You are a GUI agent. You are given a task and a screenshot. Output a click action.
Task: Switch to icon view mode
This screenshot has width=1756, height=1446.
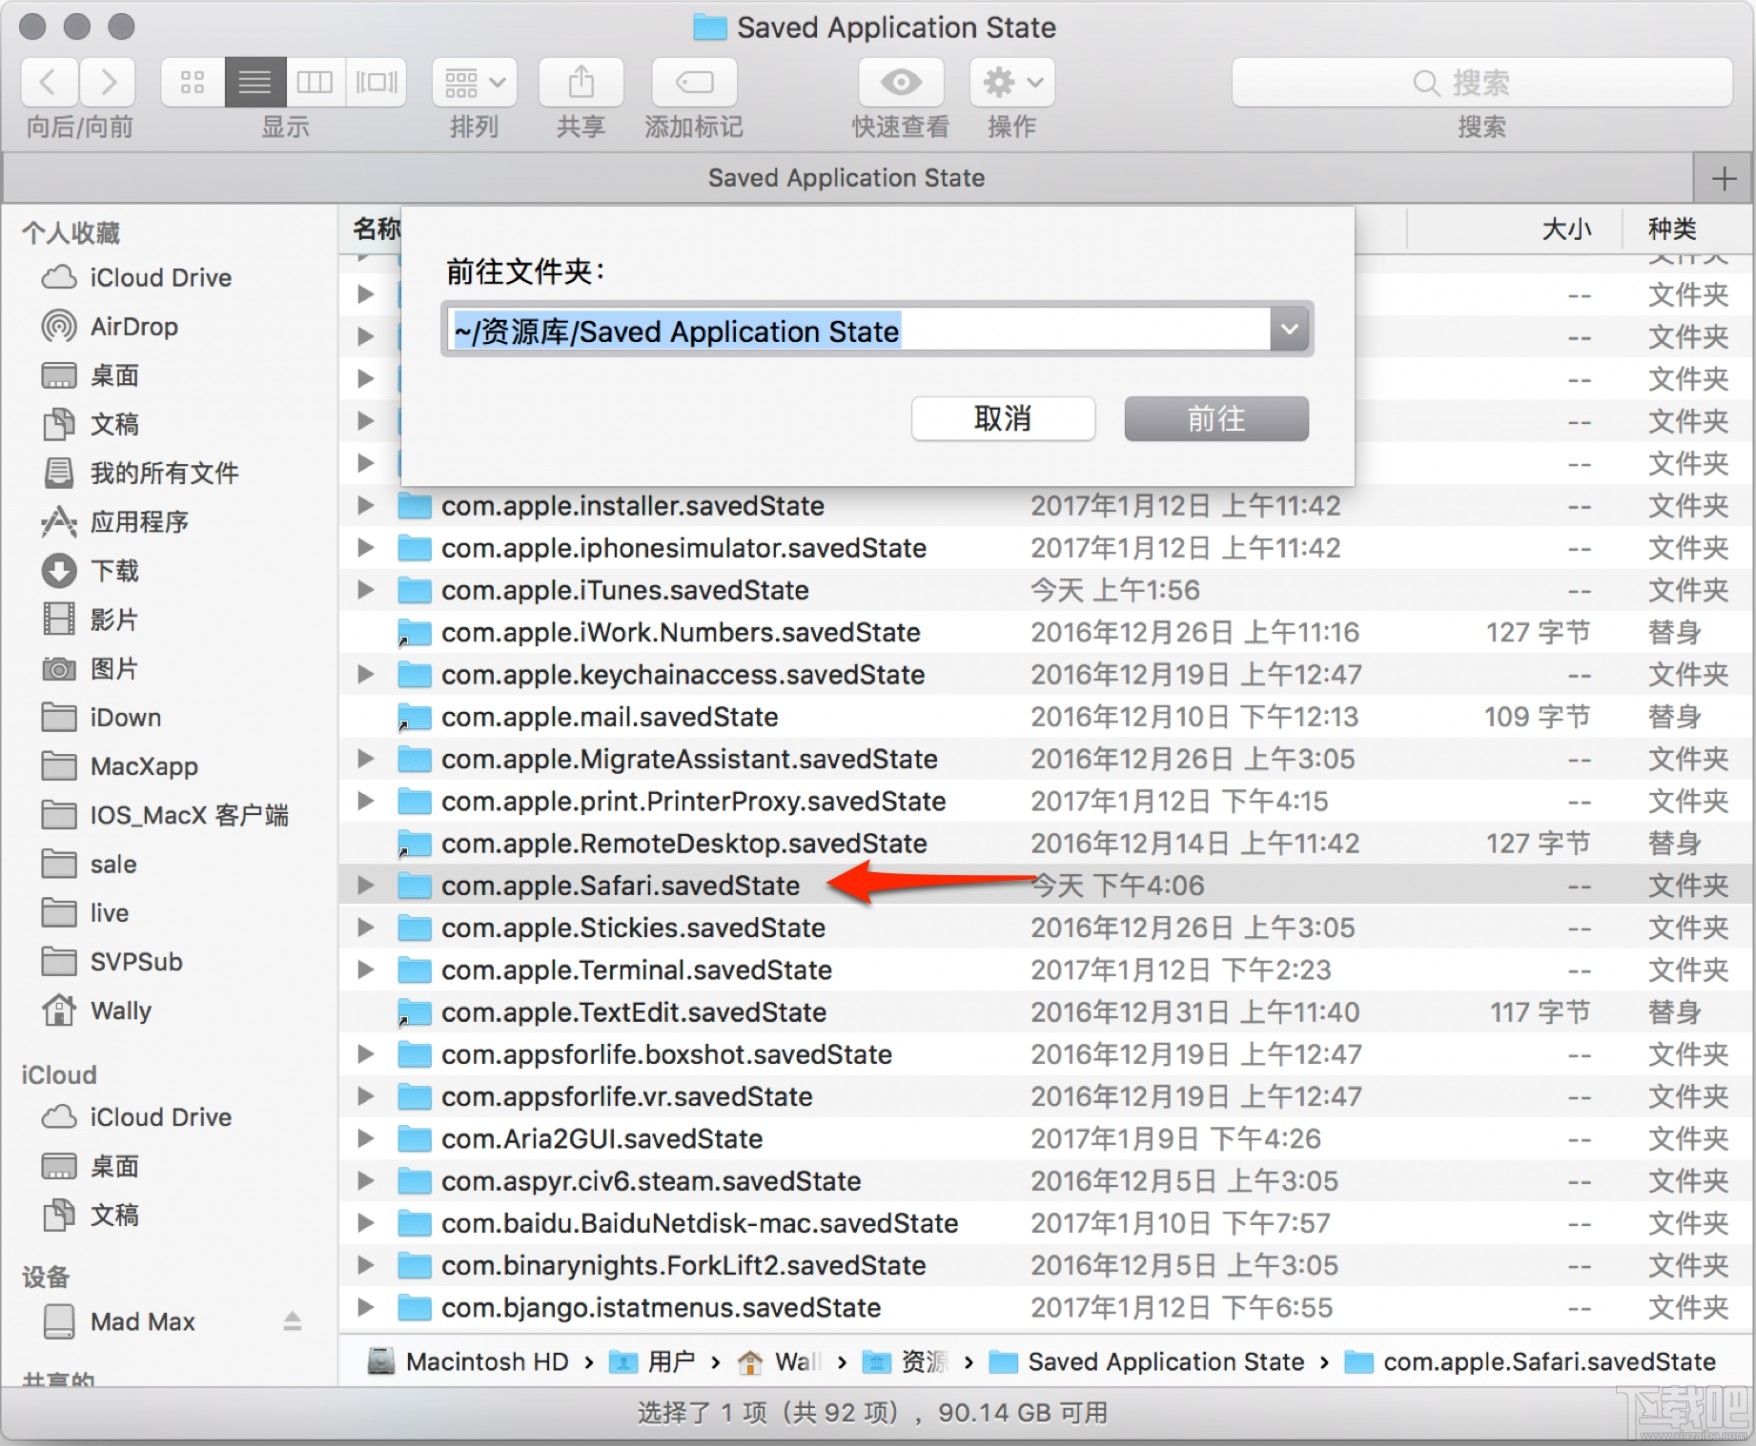pos(192,82)
